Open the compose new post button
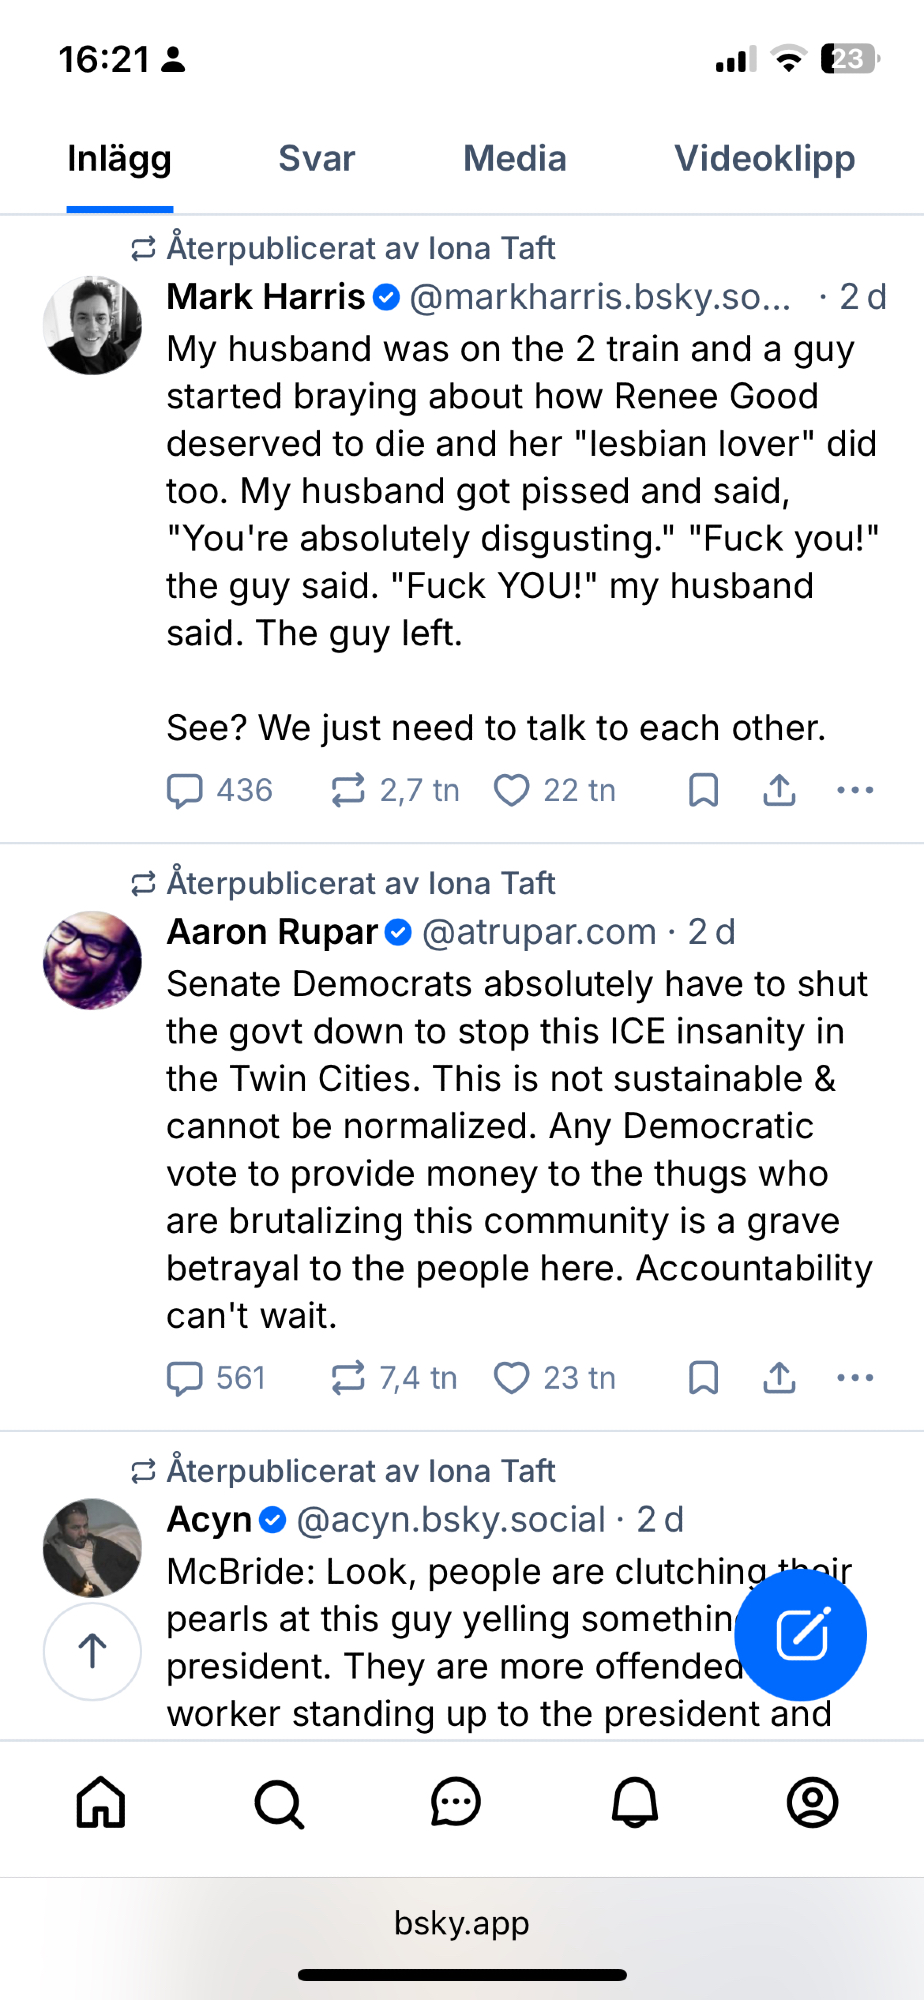The width and height of the screenshot is (924, 2000). point(800,1635)
